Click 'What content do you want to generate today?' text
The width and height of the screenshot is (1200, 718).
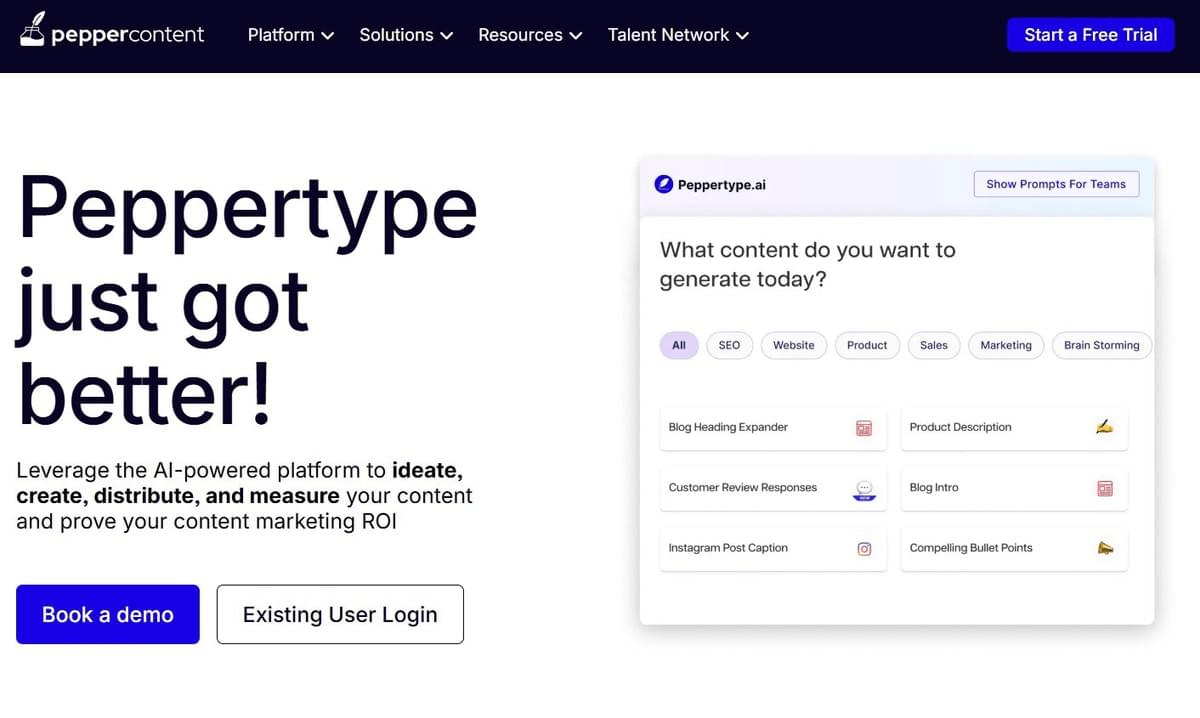(808, 265)
